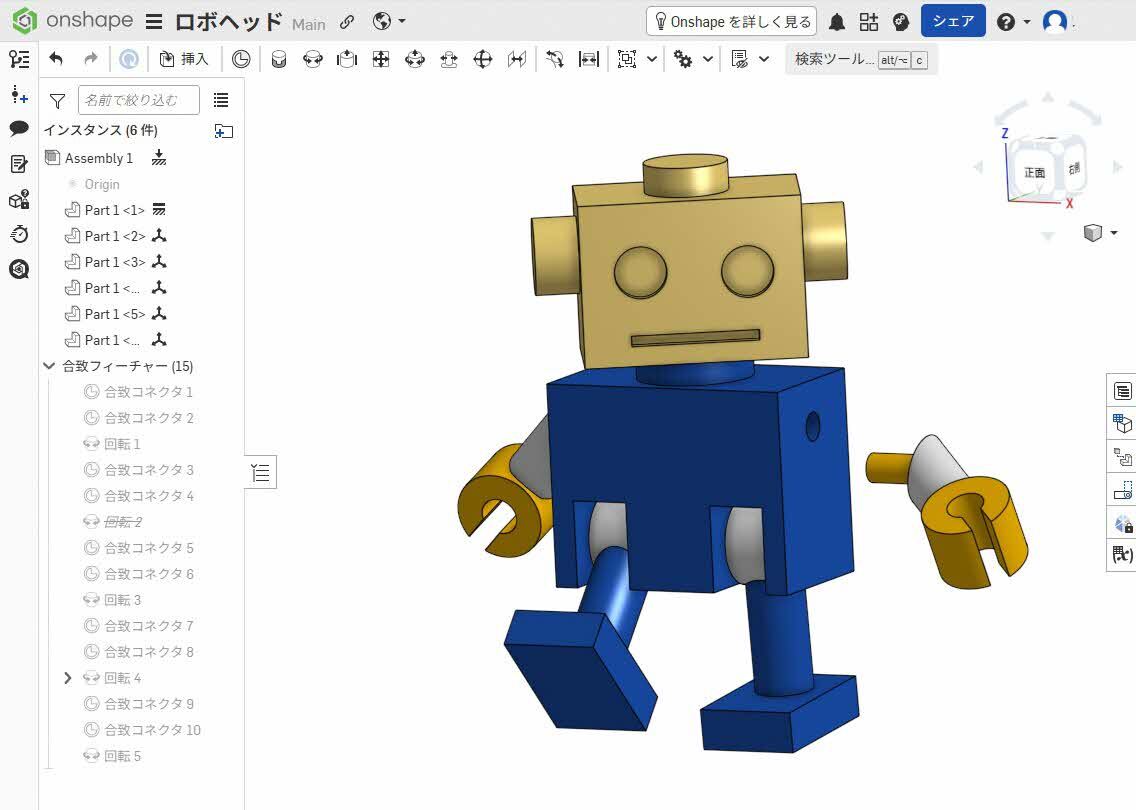Screen dimensions: 1136x810
Task: Click the filter funnel icon
Action: (57, 100)
